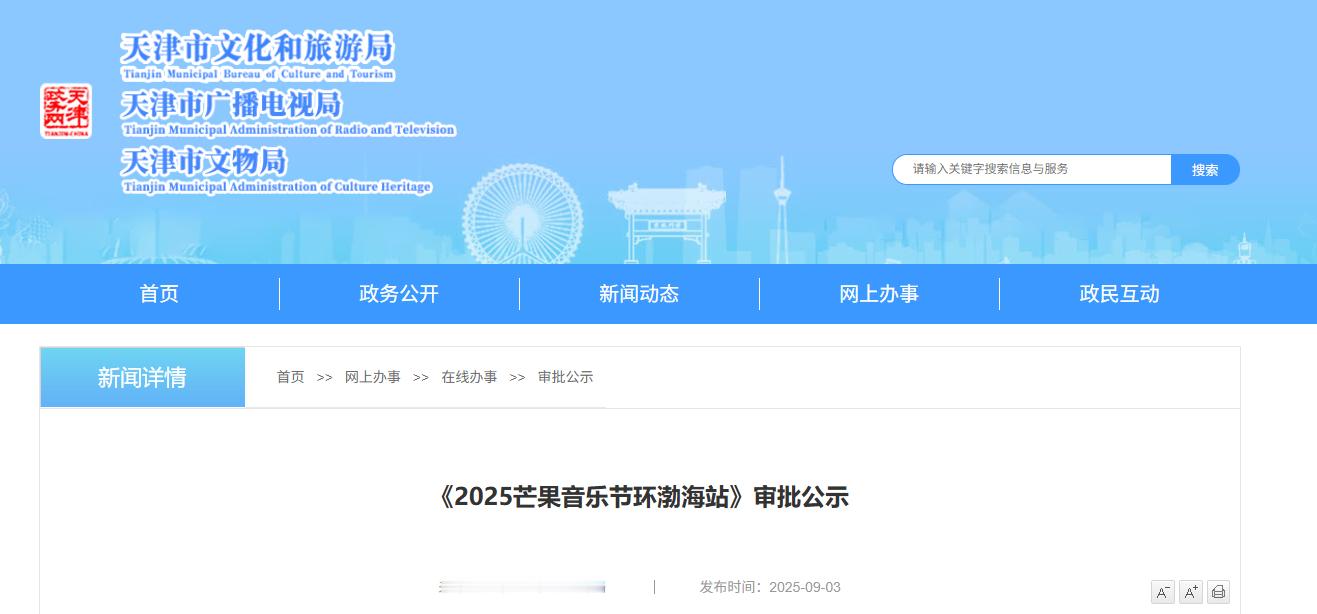Decrease font size with A- icon
Image resolution: width=1317 pixels, height=614 pixels.
(1163, 592)
